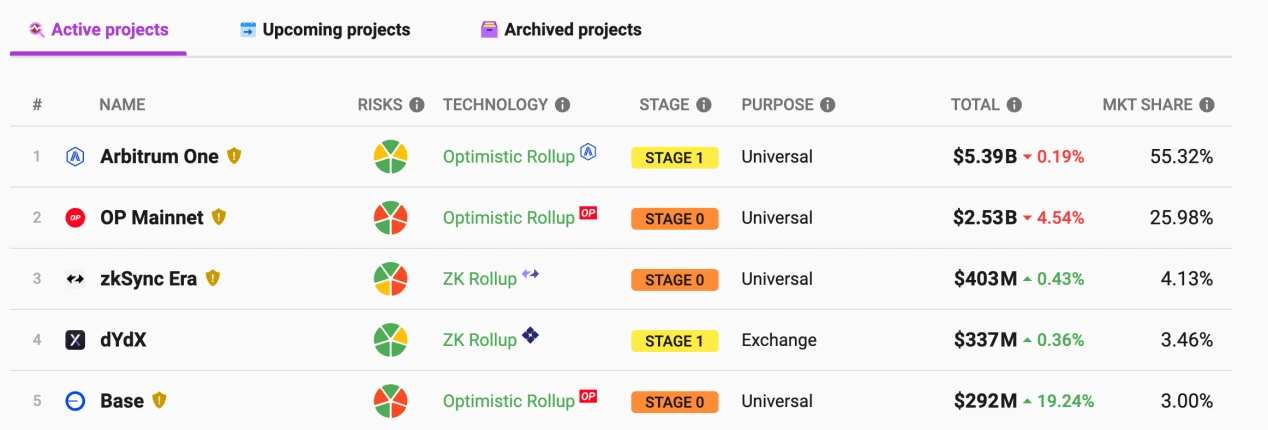Switch to the Archived projects tab
Screen dimensions: 1268x430
point(561,30)
